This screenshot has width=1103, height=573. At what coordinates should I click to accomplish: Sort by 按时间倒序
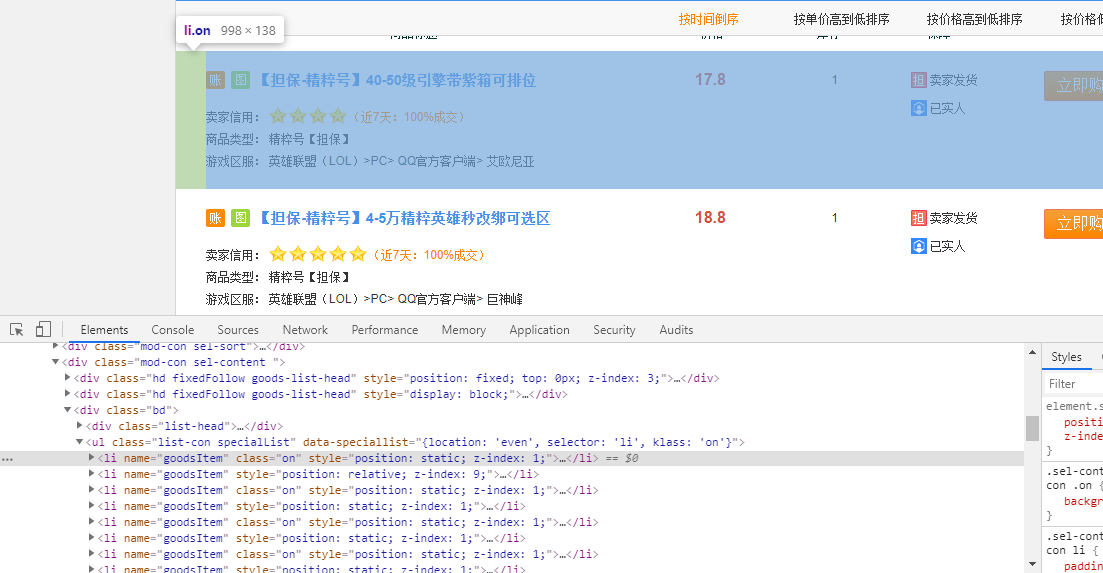tap(708, 19)
